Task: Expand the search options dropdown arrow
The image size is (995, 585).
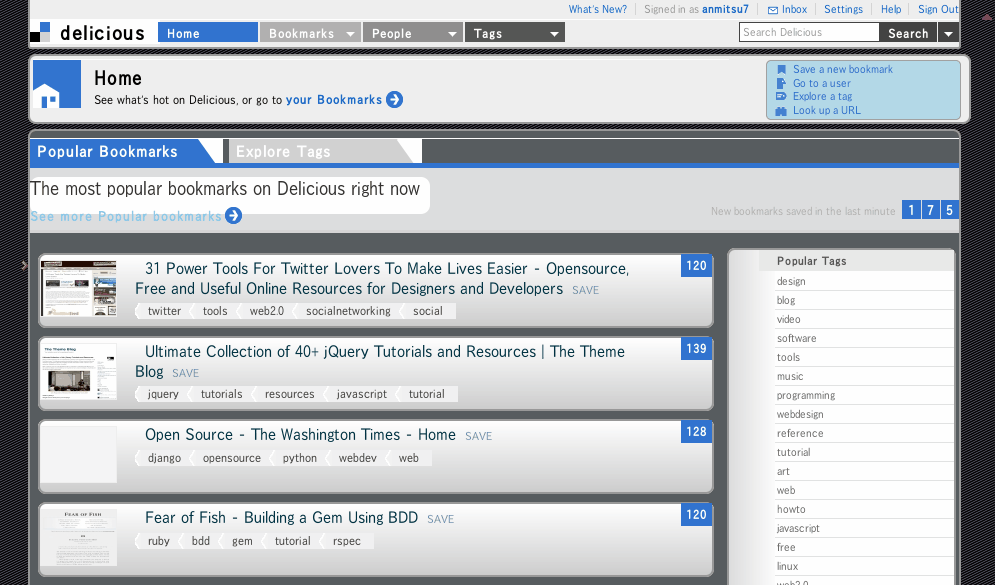Action: (x=948, y=33)
